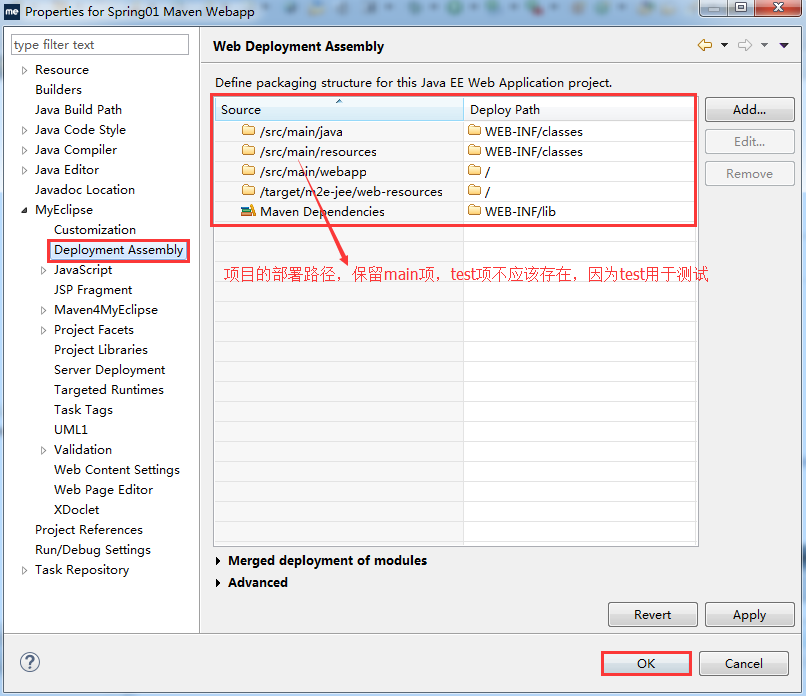Click the MyEclipse 'me' title bar icon
This screenshot has height=696, width=806.
click(12, 11)
